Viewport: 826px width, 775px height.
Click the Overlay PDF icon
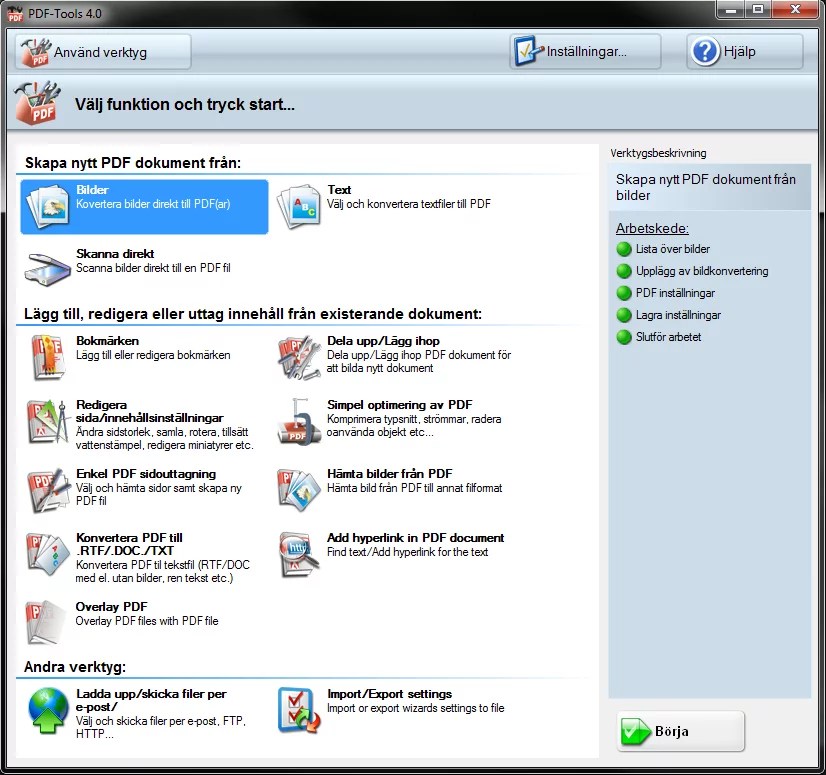tap(46, 623)
